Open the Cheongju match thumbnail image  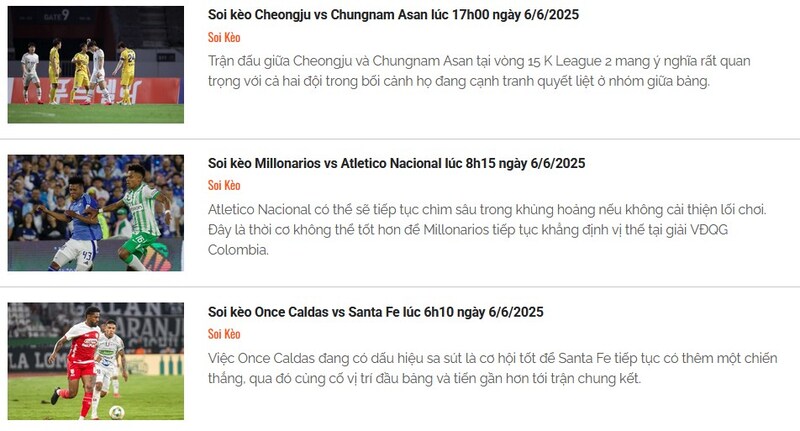tap(96, 65)
